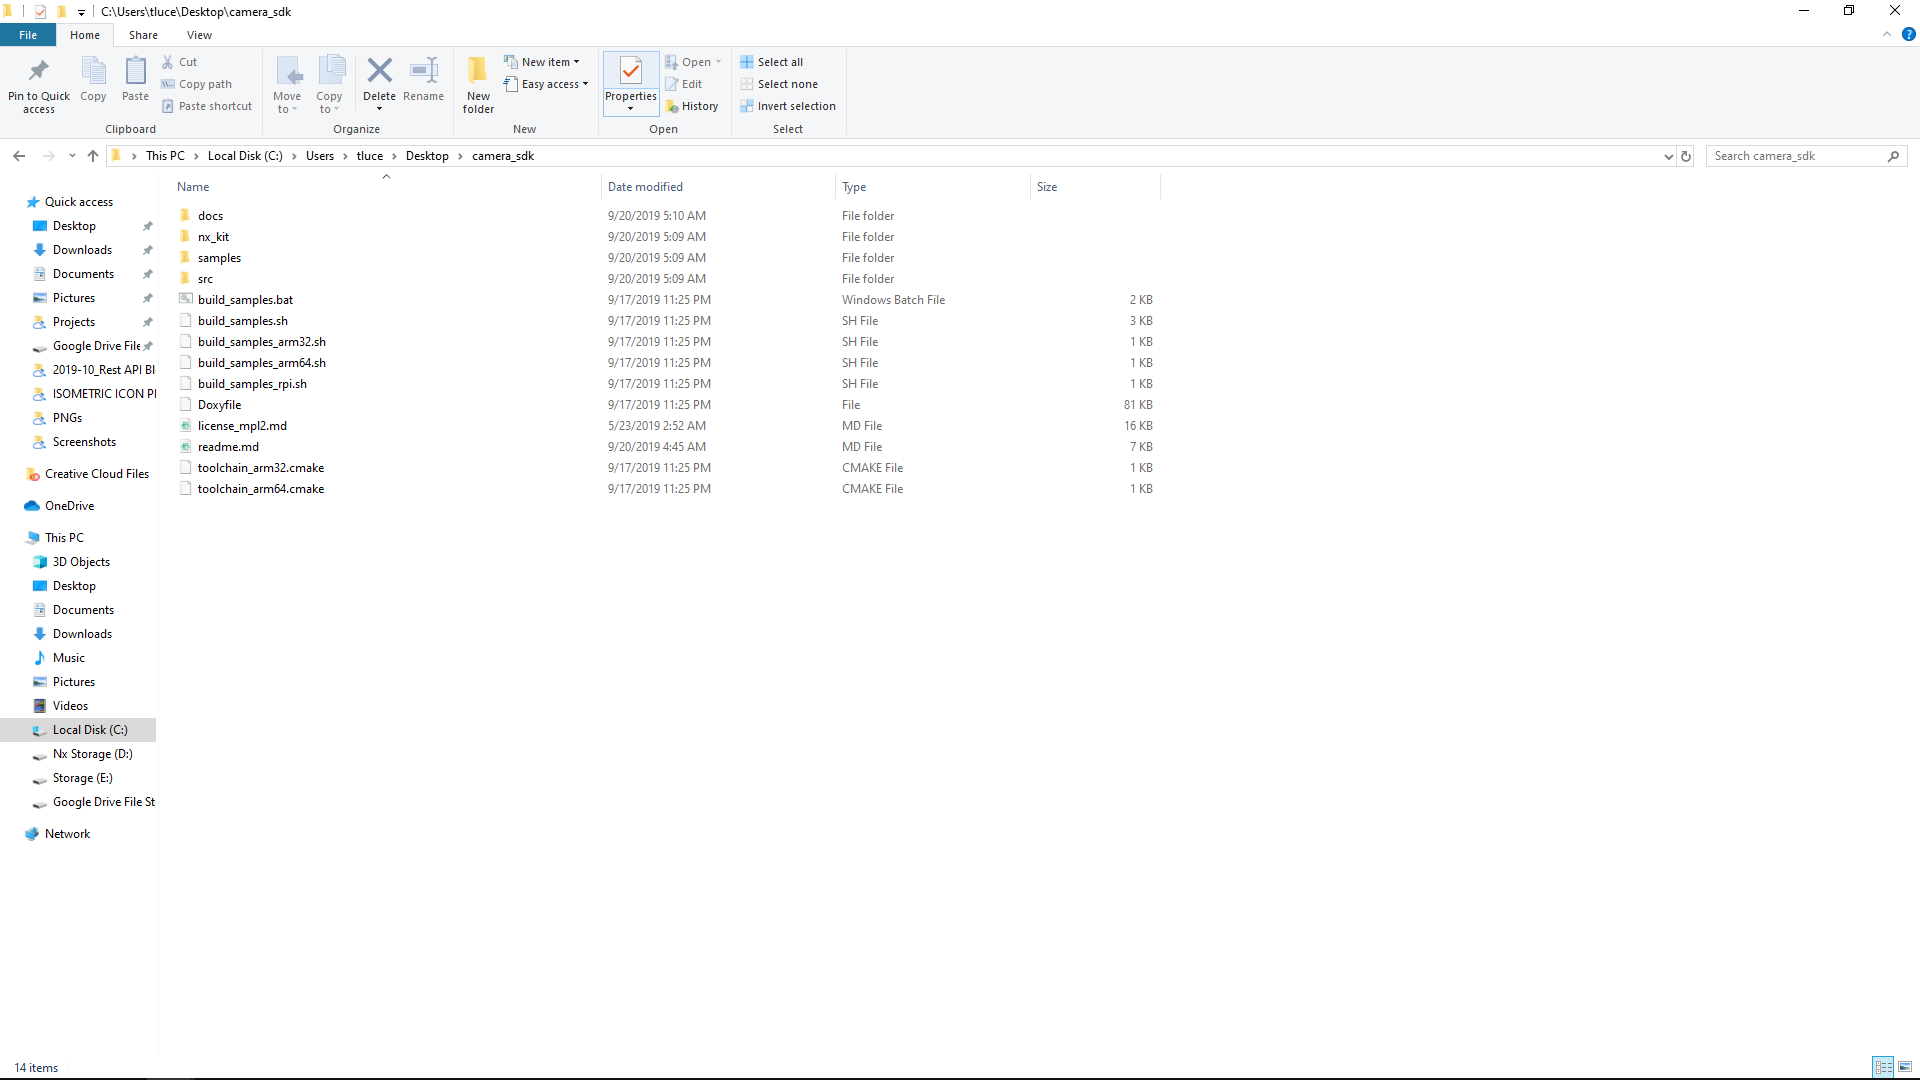
Task: Click Invert selection in Select group
Action: pos(794,105)
